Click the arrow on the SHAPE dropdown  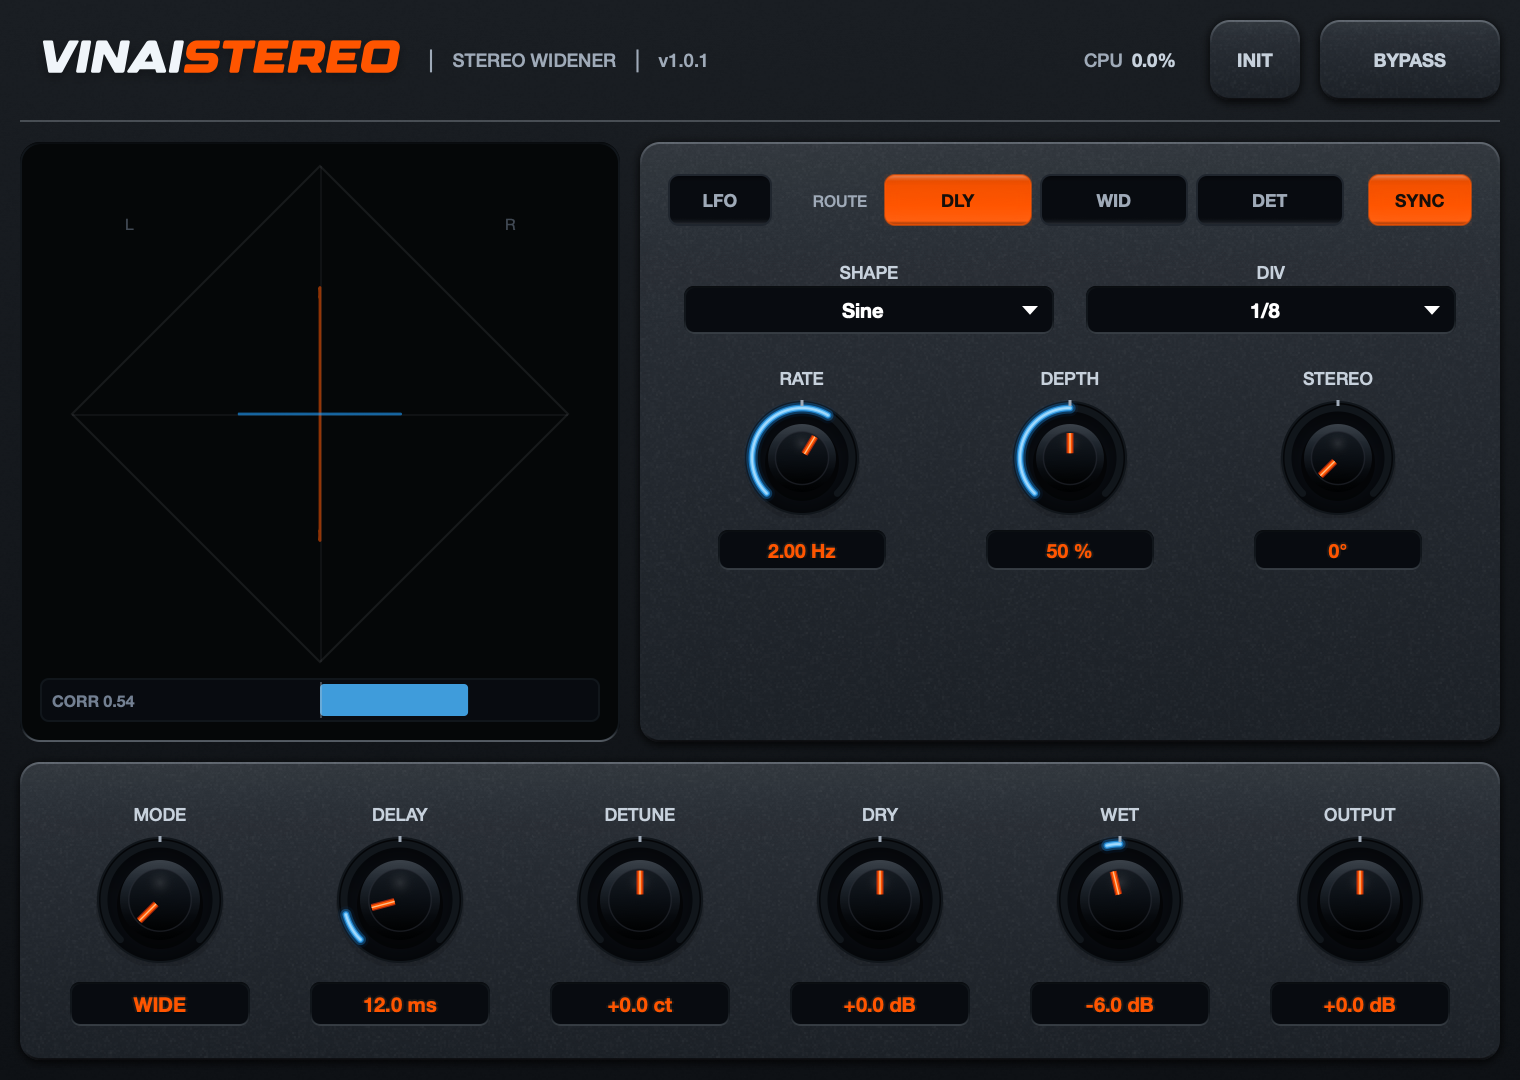[1029, 310]
